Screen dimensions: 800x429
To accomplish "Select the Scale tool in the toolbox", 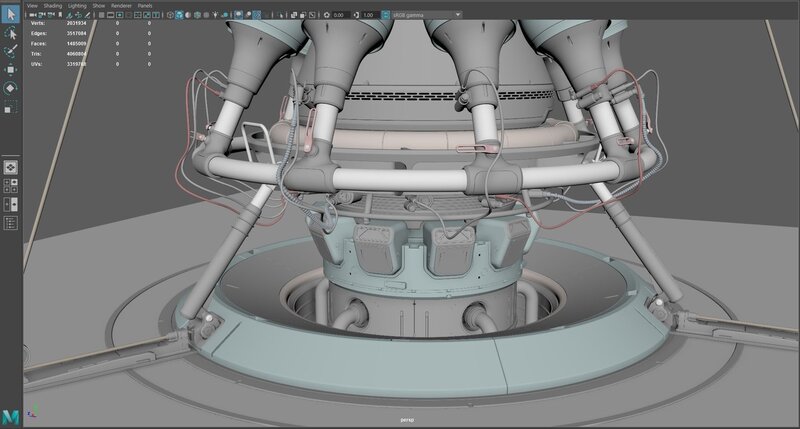I will [11, 107].
